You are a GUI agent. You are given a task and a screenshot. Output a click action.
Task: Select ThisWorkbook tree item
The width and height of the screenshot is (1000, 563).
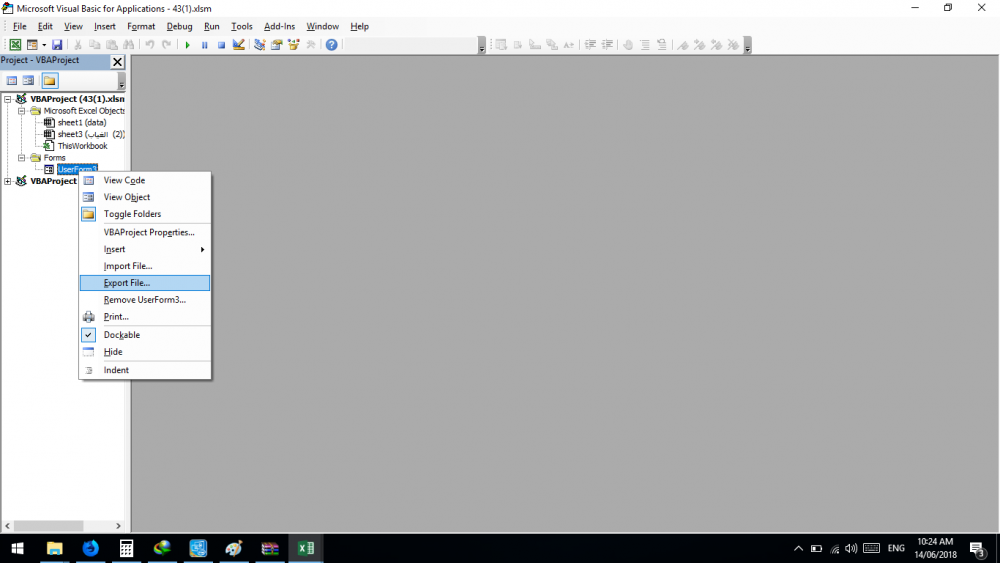pyautogui.click(x=82, y=146)
